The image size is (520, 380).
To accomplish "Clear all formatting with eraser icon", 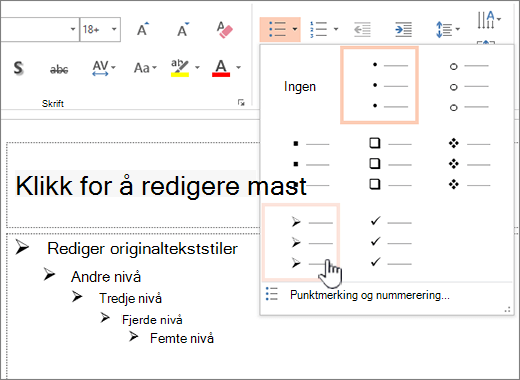I will 224,30.
